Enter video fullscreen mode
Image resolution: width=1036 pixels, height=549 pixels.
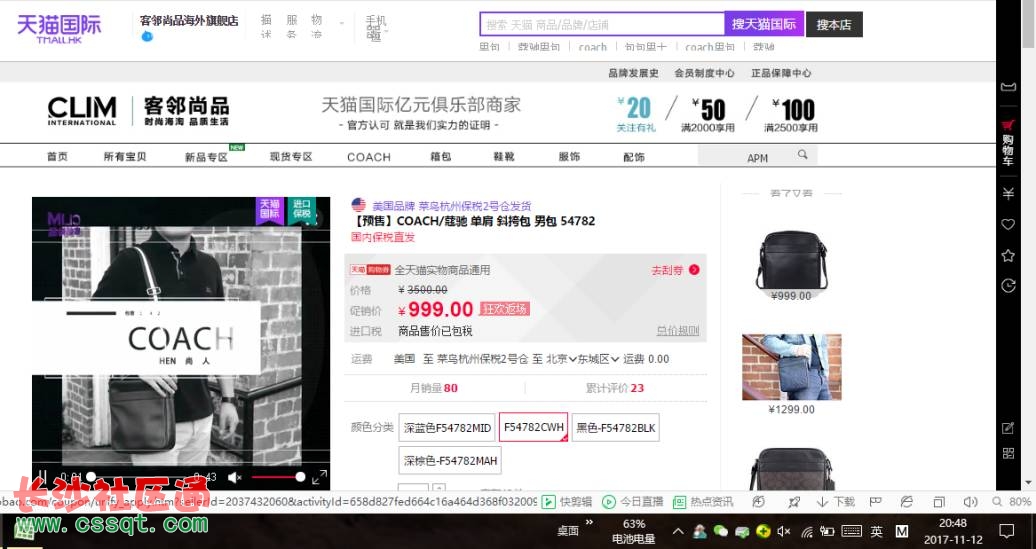[x=319, y=476]
